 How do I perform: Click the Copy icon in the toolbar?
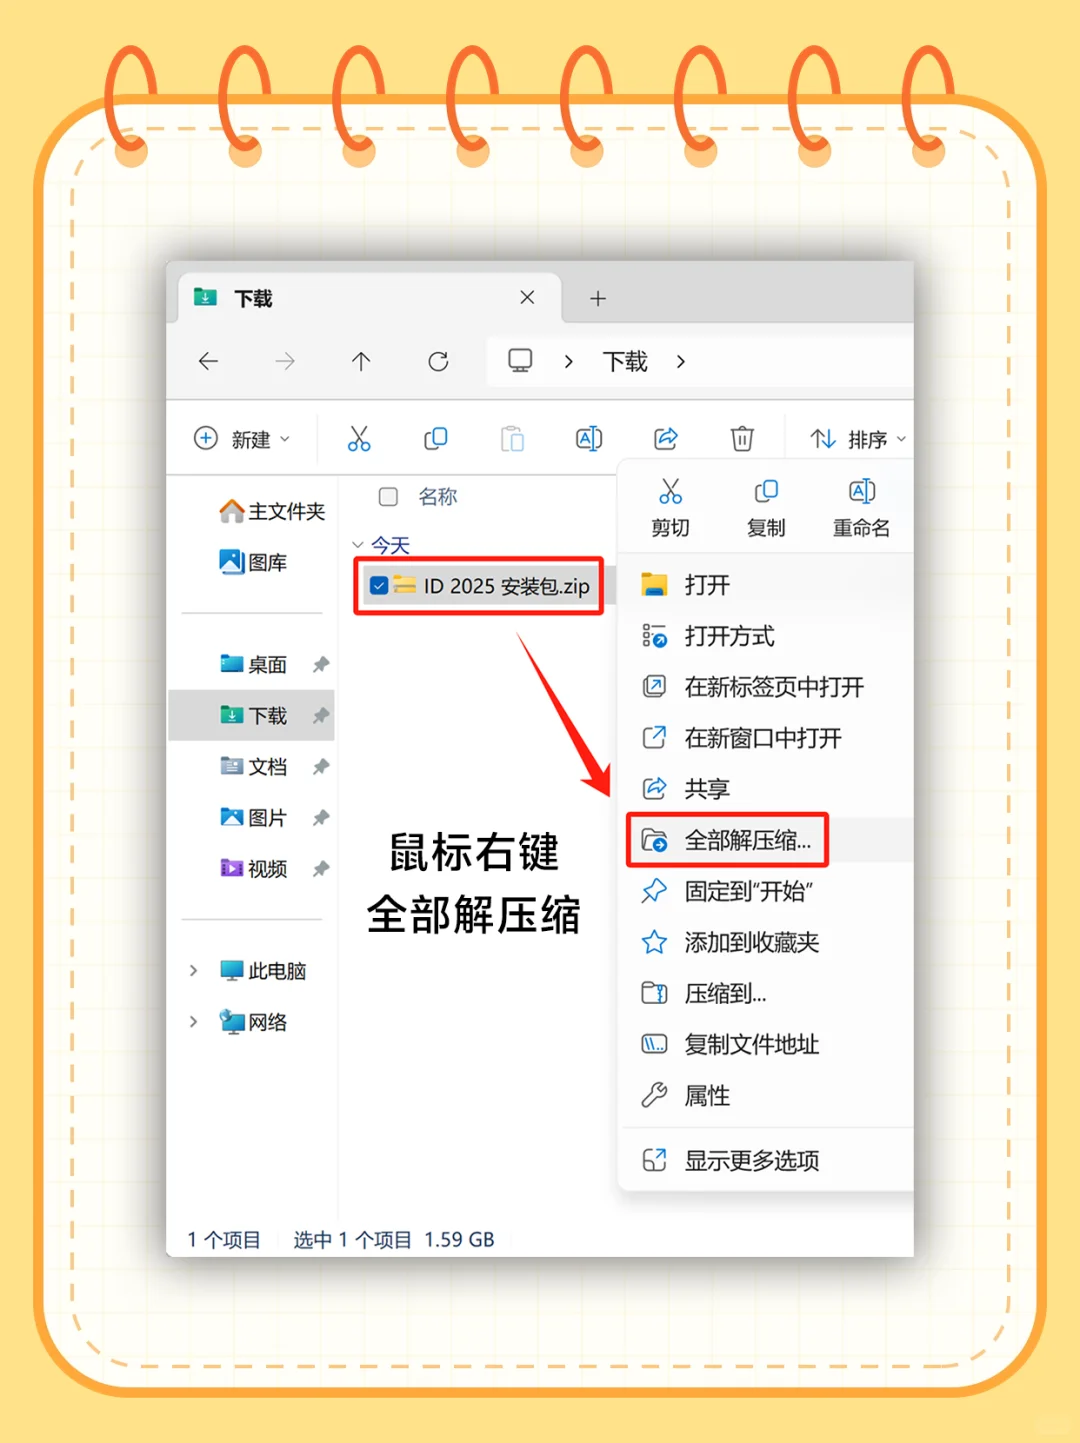[436, 439]
